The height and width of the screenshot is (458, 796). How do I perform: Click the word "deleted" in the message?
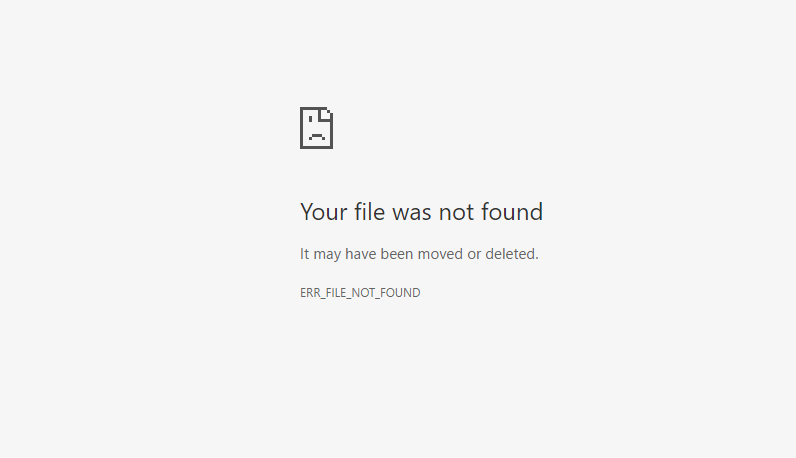click(x=511, y=253)
